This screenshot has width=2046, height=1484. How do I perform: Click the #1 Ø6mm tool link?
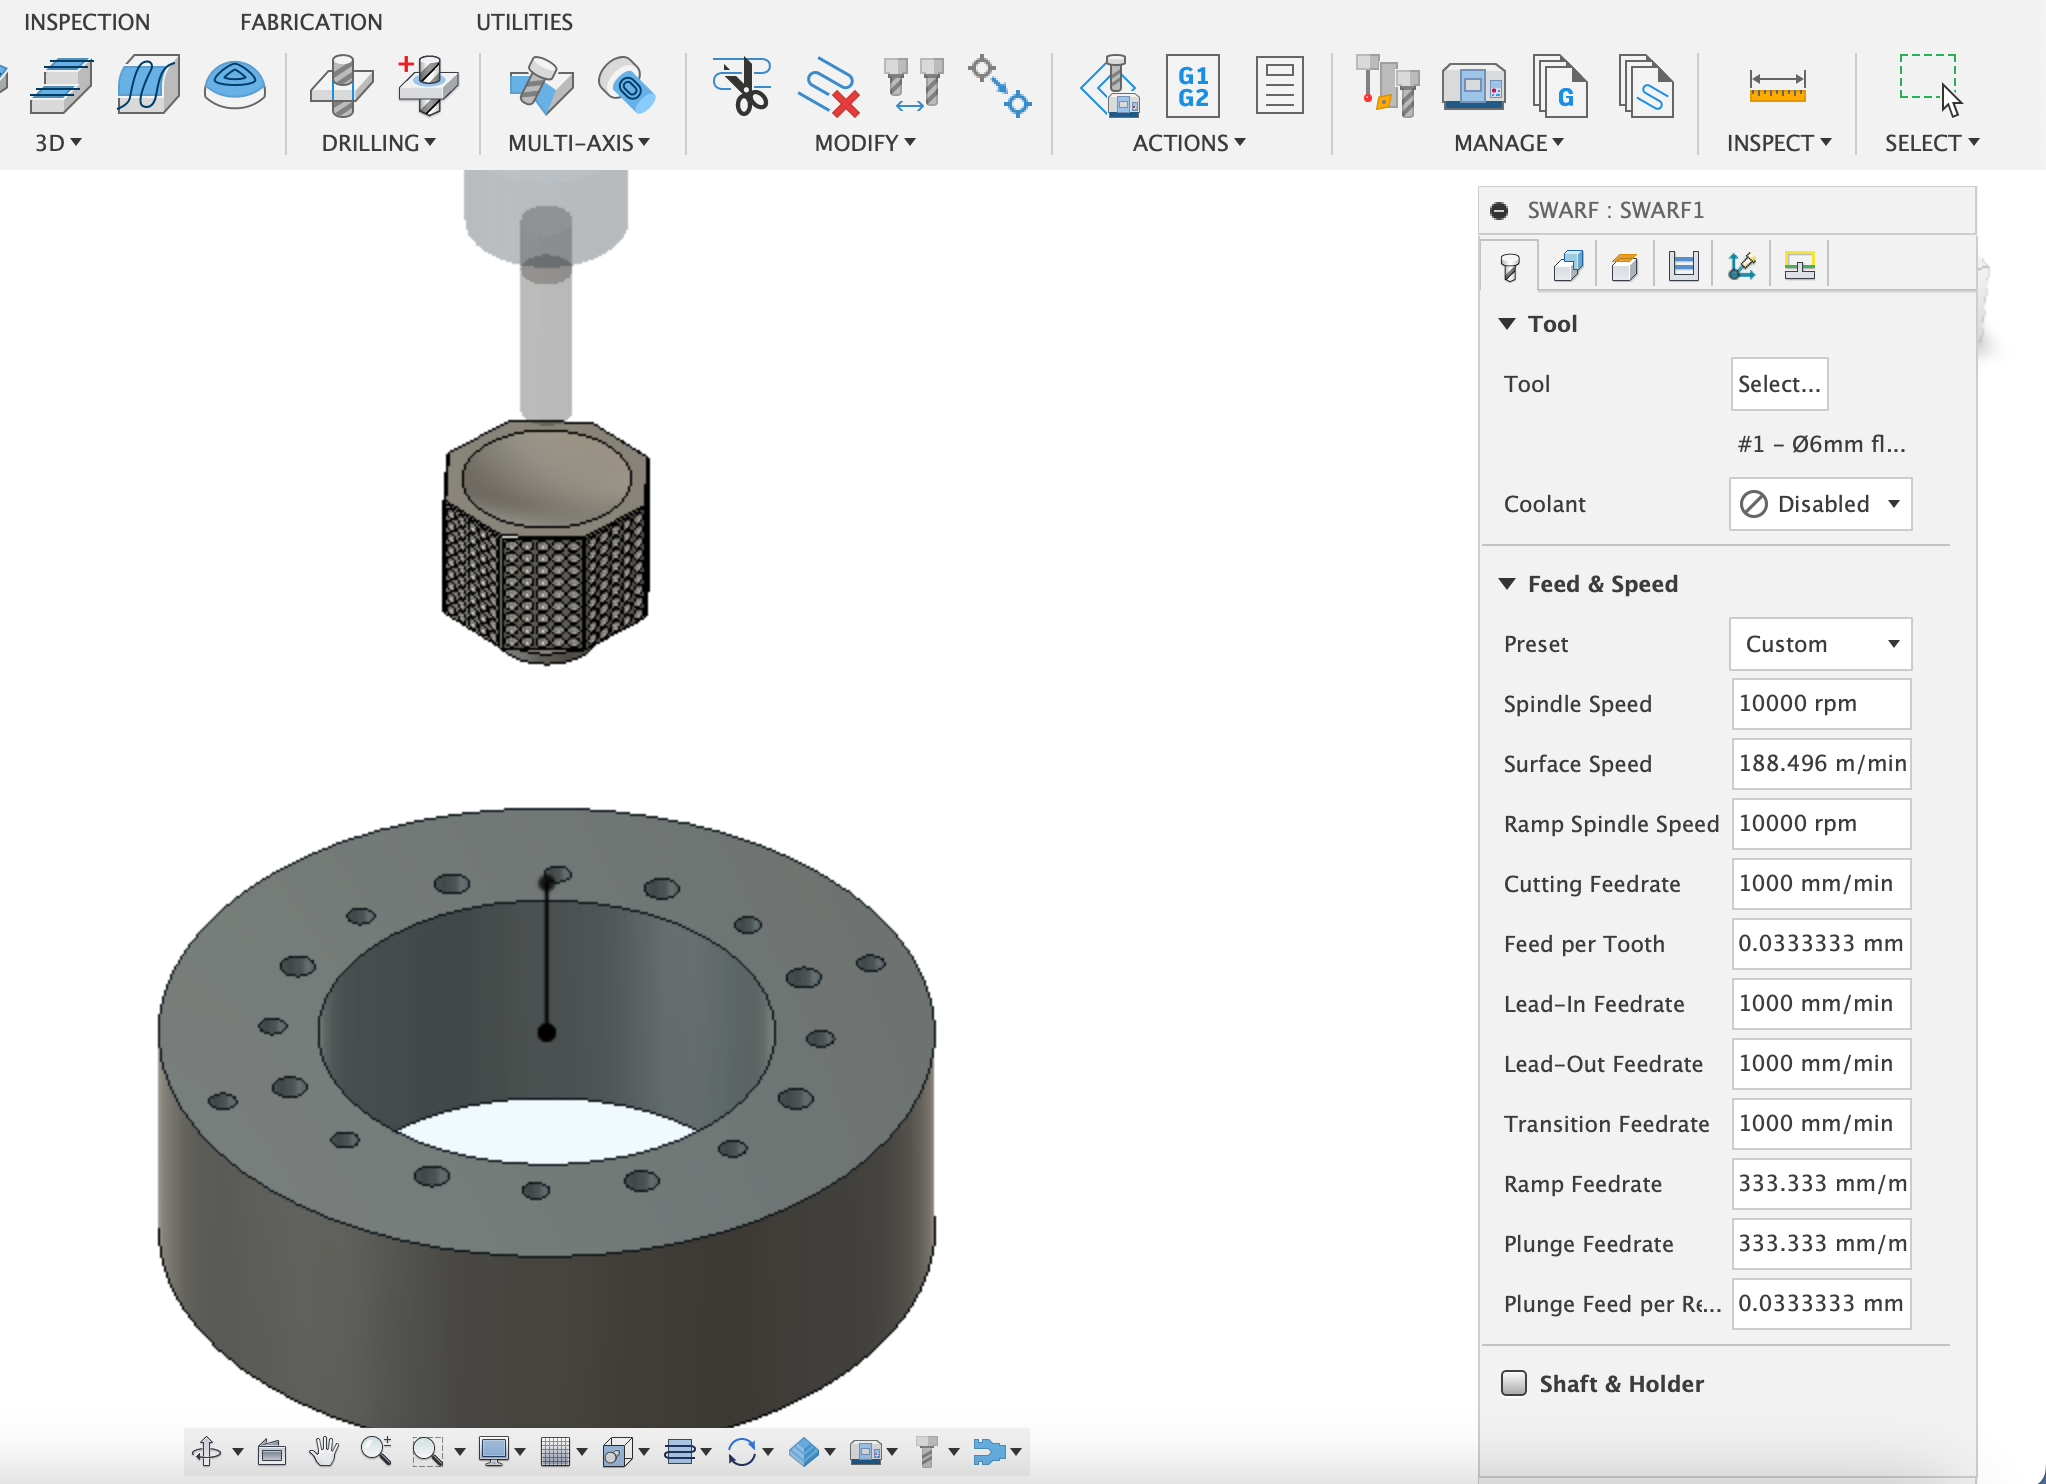1820,444
